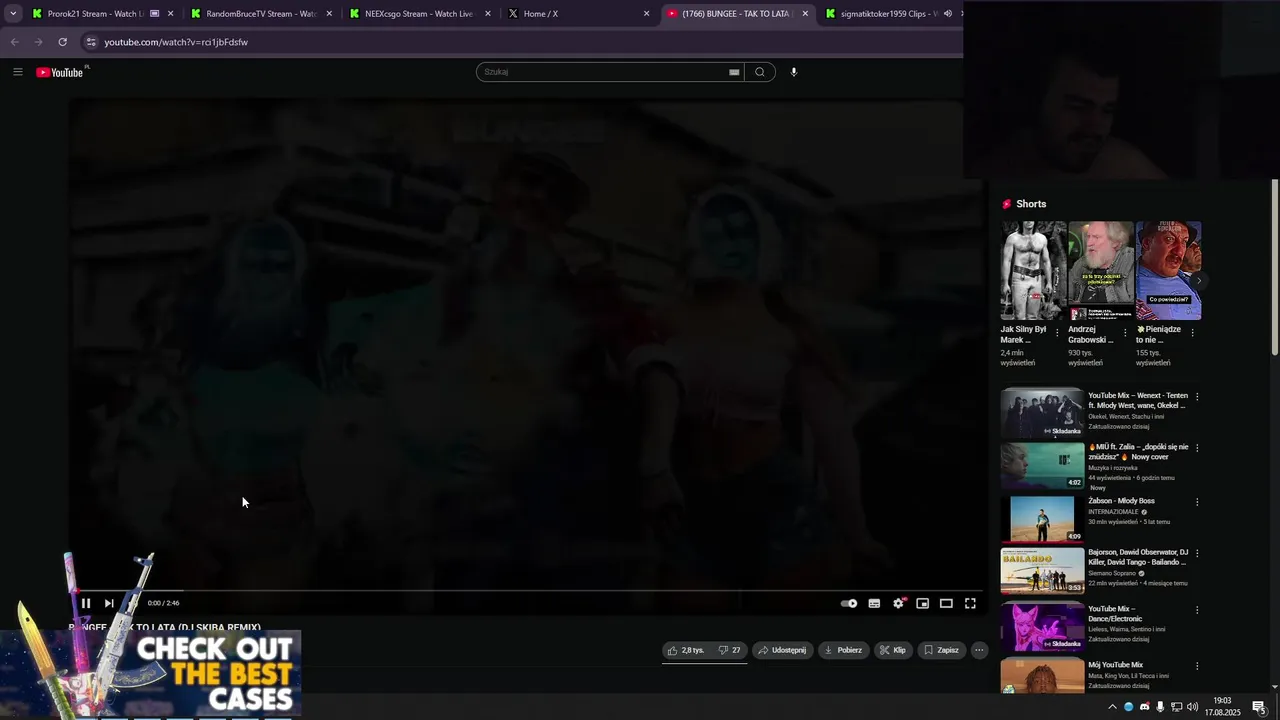This screenshot has width=1280, height=720.
Task: Open the Shorts shelf heading
Action: pyautogui.click(x=1031, y=204)
